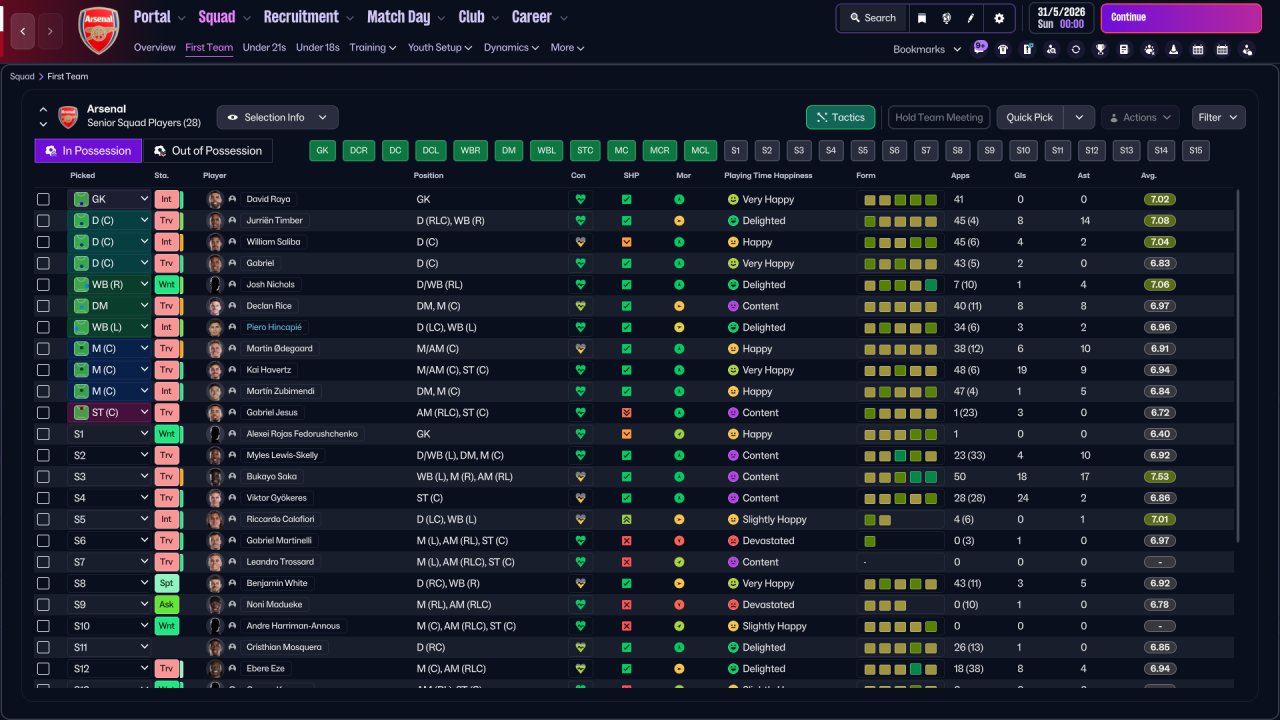Select the checkbox next to Bukayo Saka
Viewport: 1280px width, 720px height.
[43, 477]
